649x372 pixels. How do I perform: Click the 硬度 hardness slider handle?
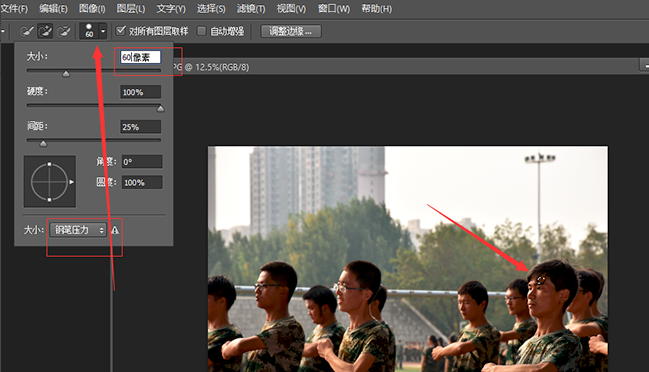(161, 109)
